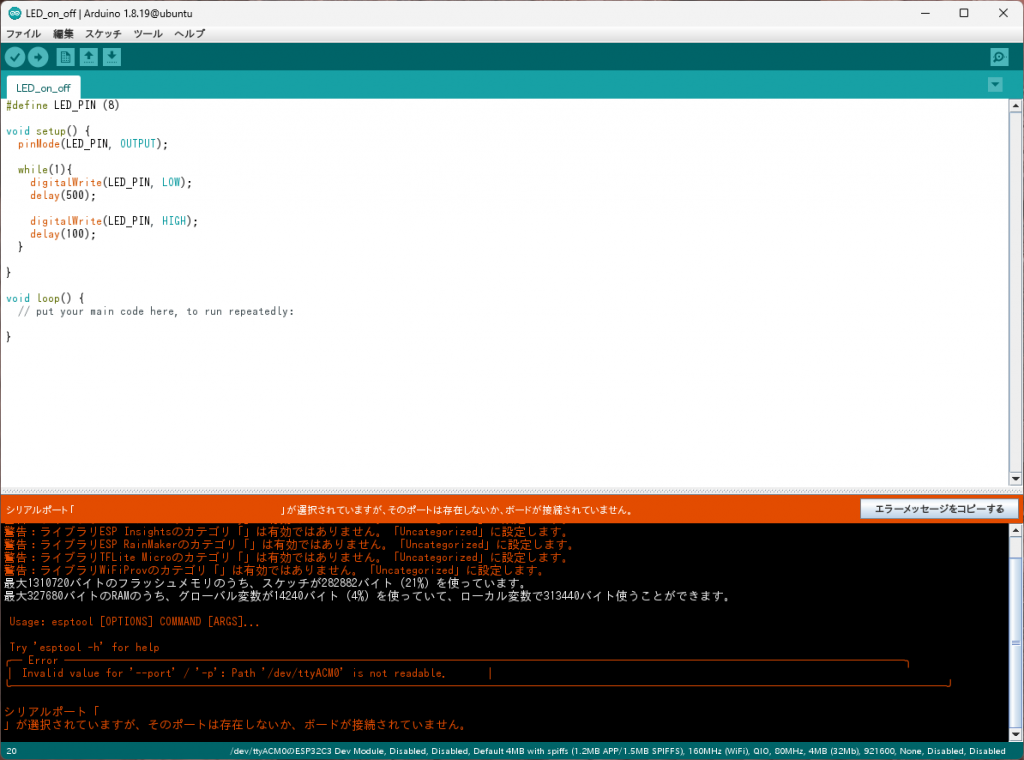This screenshot has height=760, width=1024.
Task: Expand the tab options dropdown arrow
Action: point(995,85)
